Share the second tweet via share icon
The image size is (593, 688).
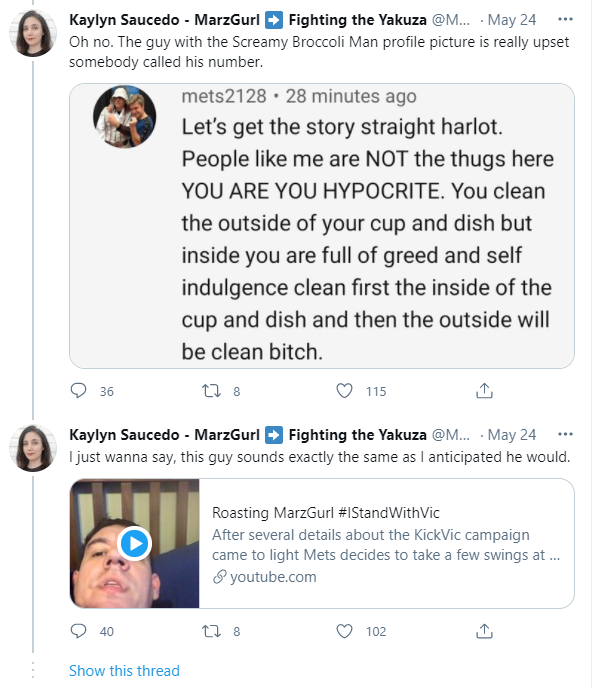(x=485, y=631)
